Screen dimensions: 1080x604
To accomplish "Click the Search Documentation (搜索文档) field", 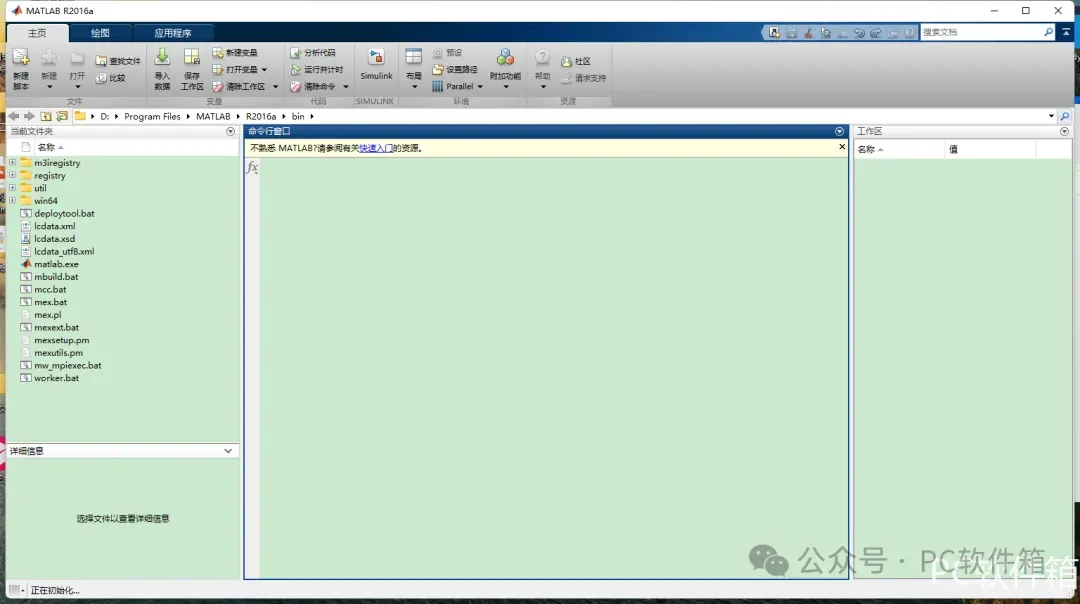I will (x=982, y=32).
